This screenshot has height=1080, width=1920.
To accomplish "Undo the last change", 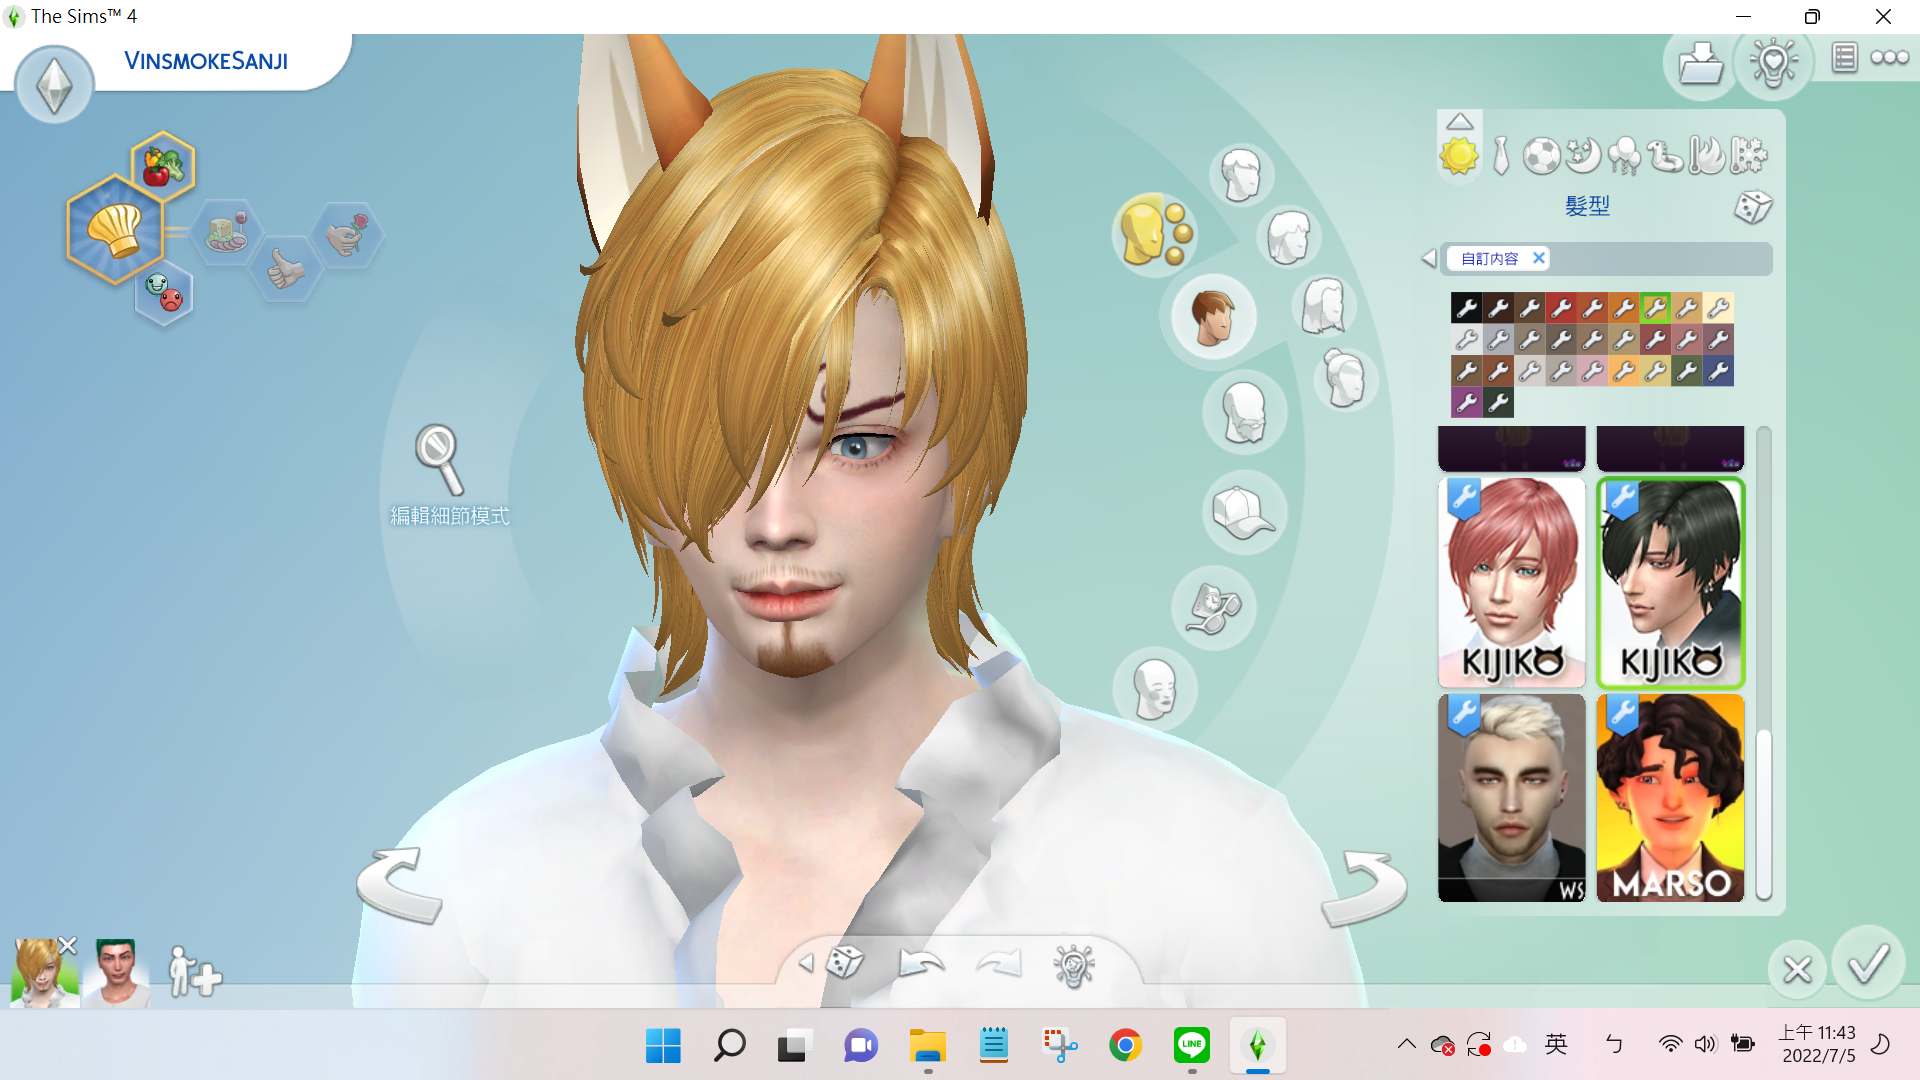I will click(x=921, y=963).
